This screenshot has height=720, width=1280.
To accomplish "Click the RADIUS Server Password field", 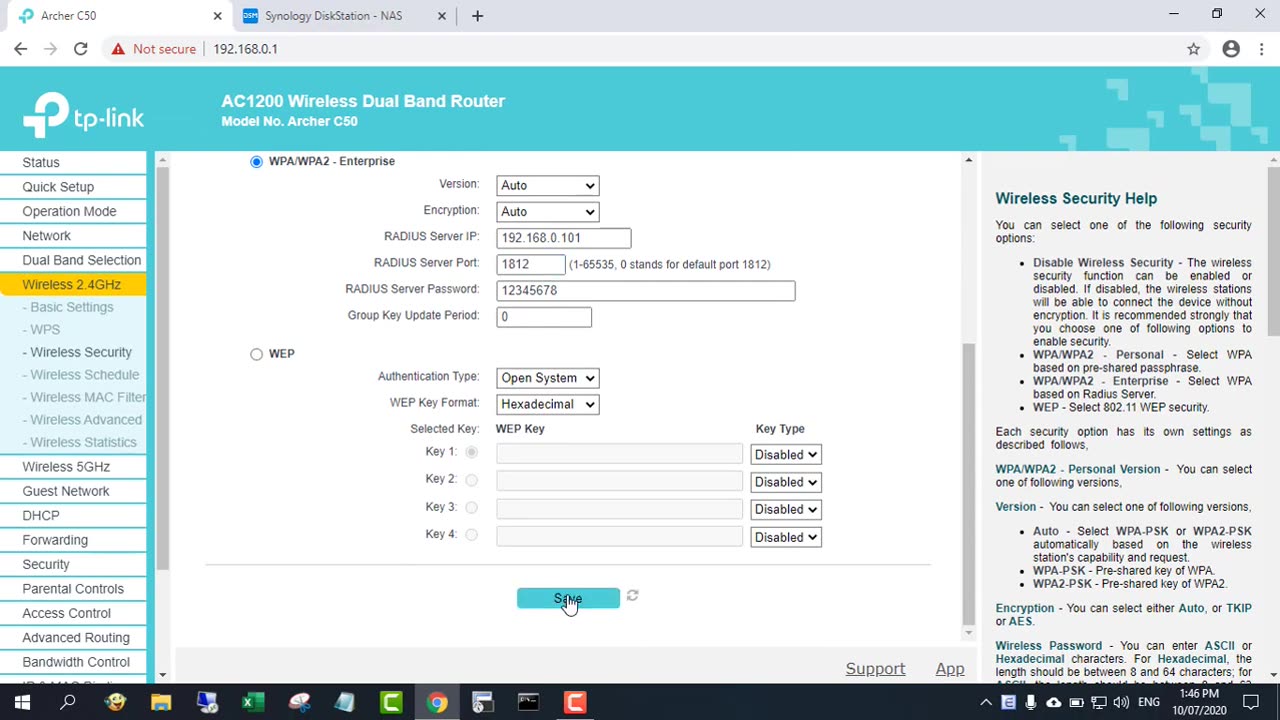I will pyautogui.click(x=646, y=290).
